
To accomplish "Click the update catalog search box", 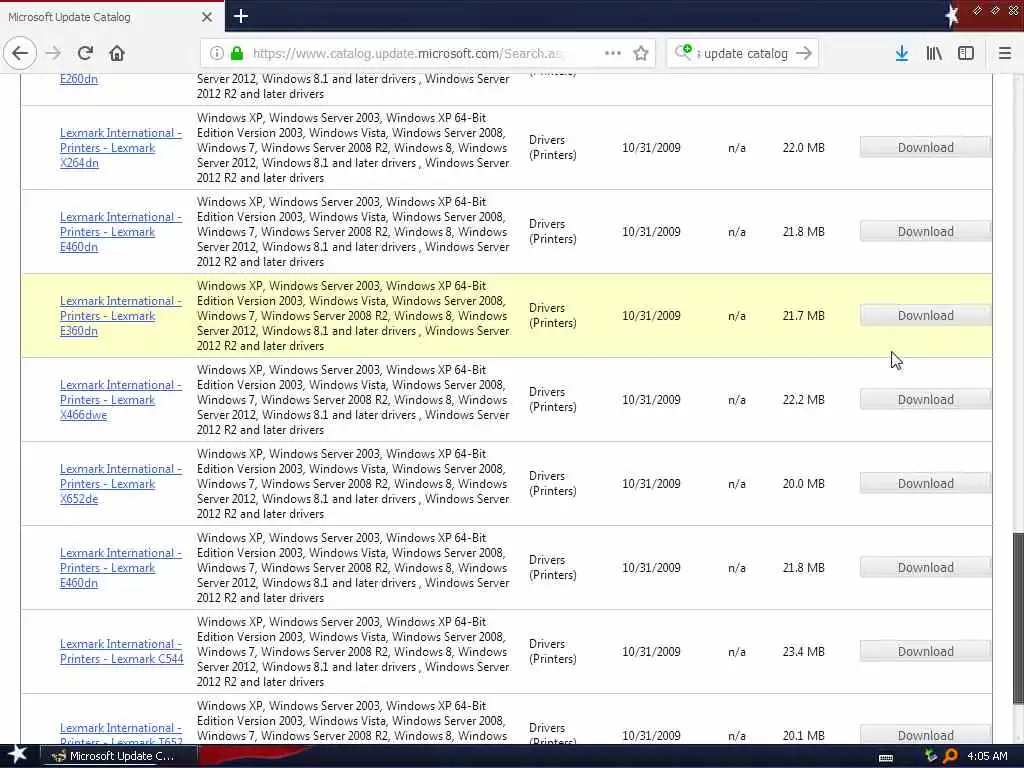I will pos(744,53).
